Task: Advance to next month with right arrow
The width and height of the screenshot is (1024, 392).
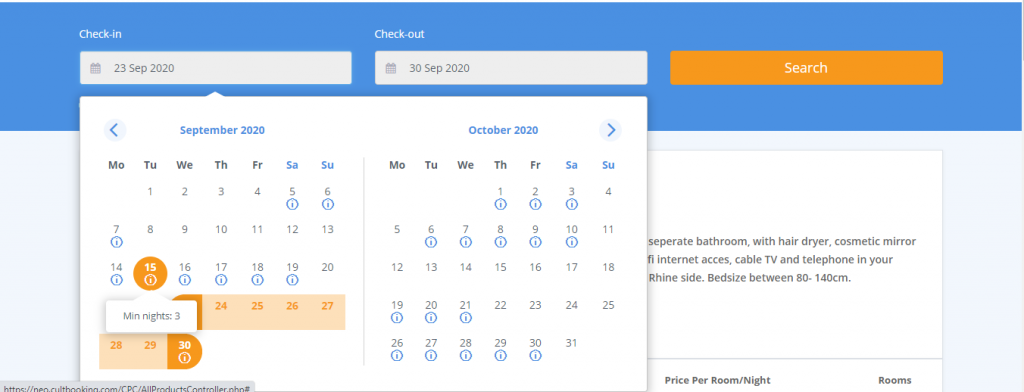Action: [x=611, y=130]
